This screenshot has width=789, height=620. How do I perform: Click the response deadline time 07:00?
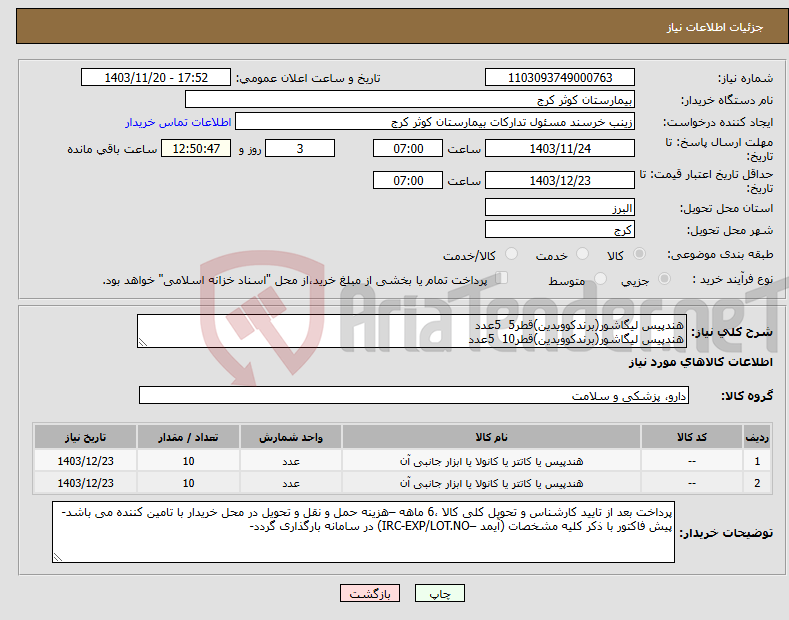(408, 148)
